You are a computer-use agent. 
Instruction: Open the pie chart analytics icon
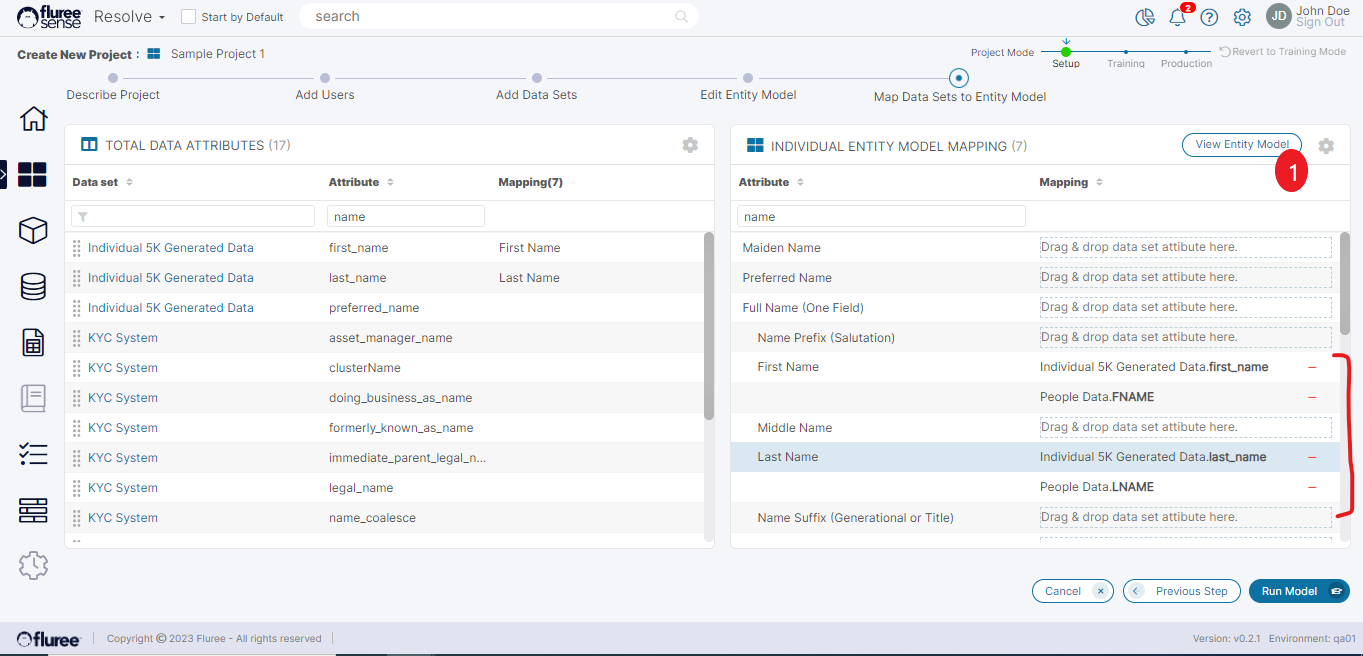pyautogui.click(x=1145, y=17)
